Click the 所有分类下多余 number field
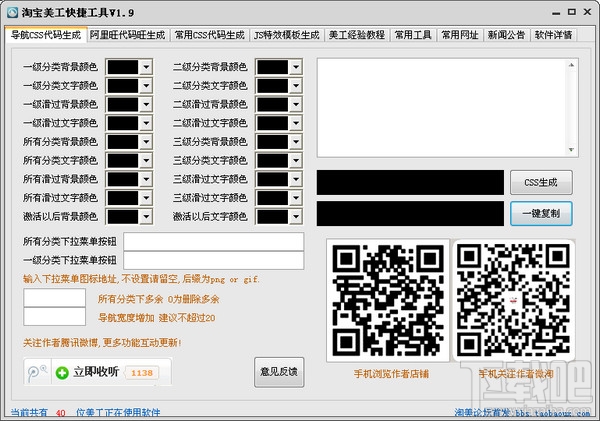The height and width of the screenshot is (421, 600). click(x=54, y=298)
